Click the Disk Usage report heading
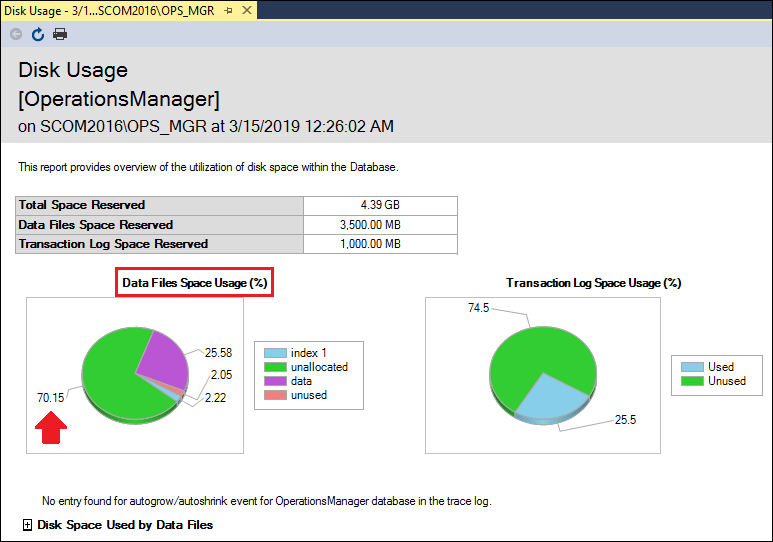The image size is (773, 542). click(73, 70)
